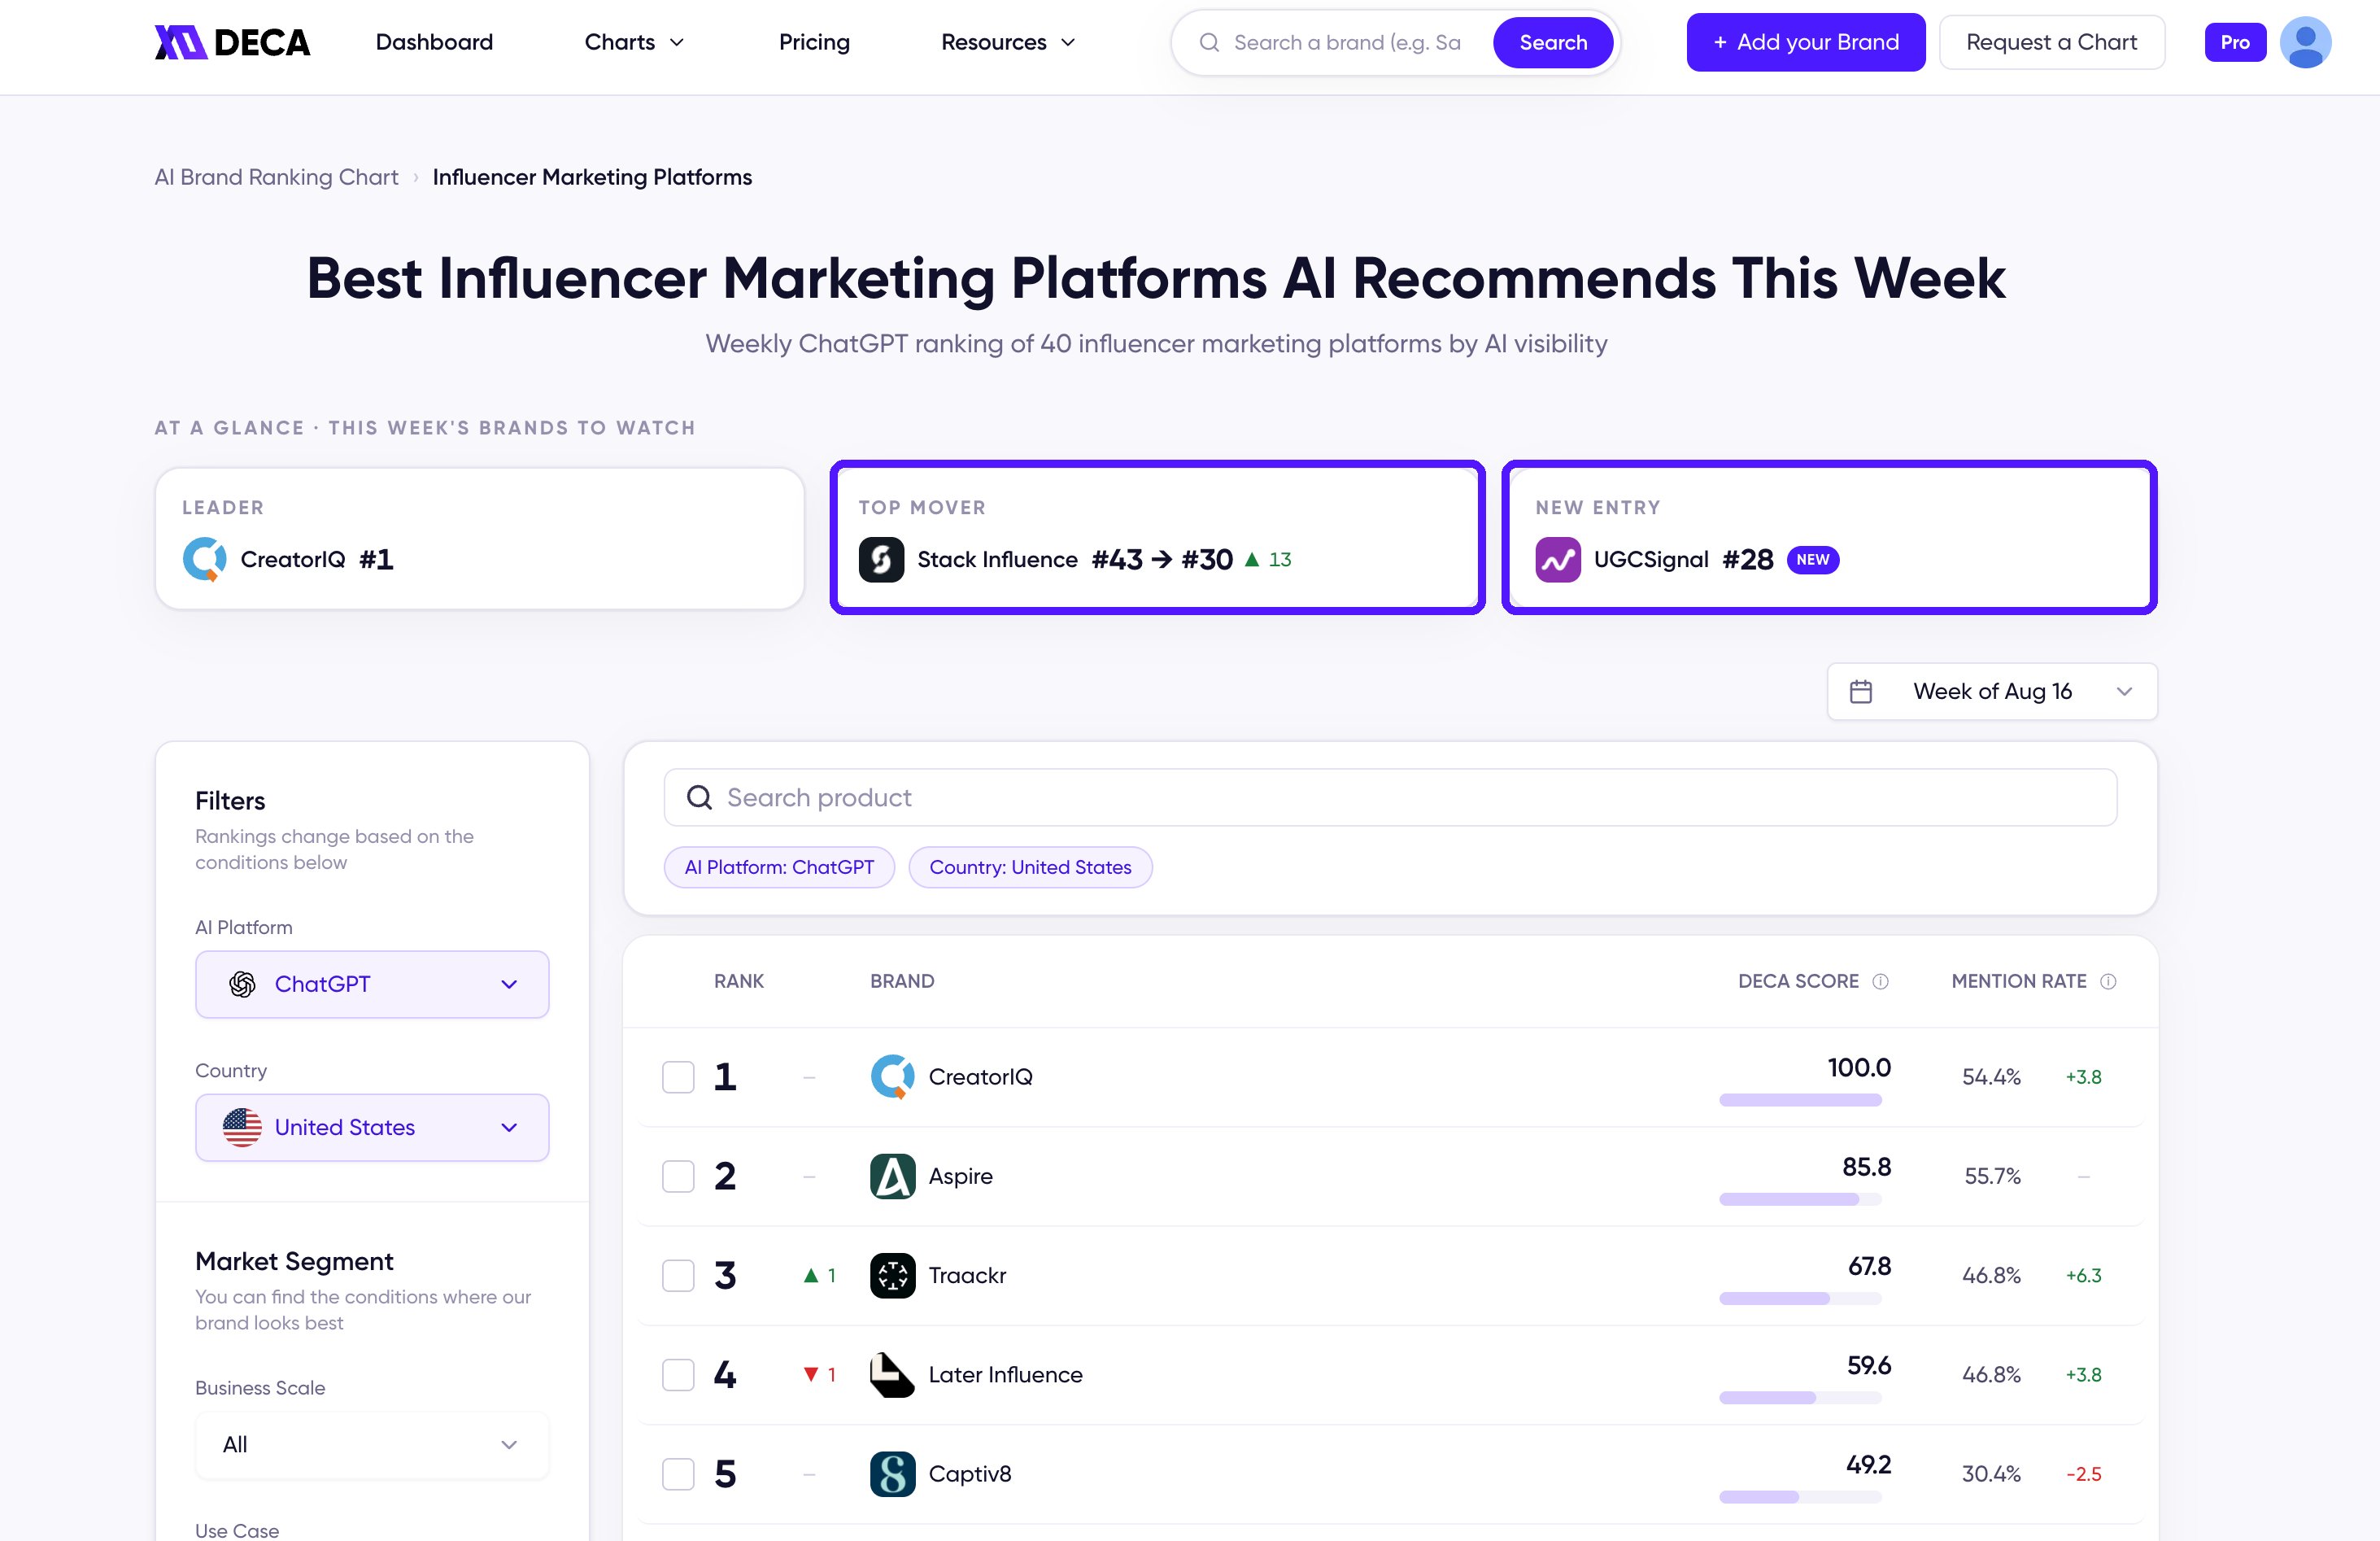Click the green up arrow in Traackr row
Viewport: 2380px width, 1541px height.
811,1275
